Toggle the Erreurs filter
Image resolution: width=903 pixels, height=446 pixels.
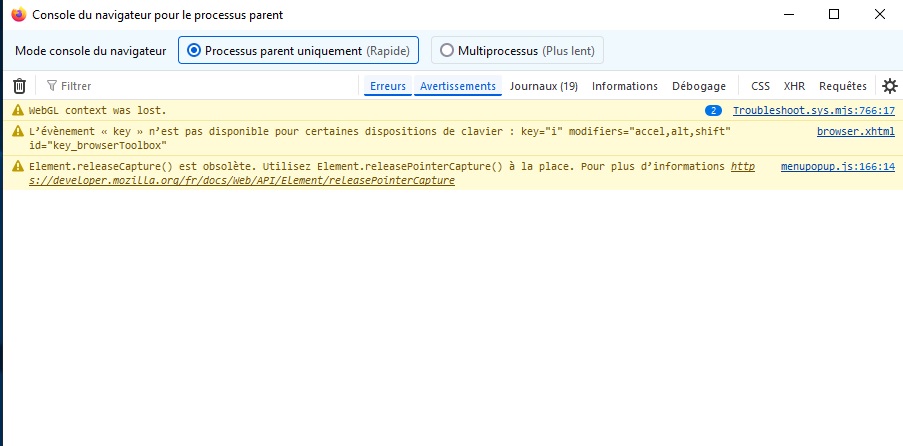388,86
